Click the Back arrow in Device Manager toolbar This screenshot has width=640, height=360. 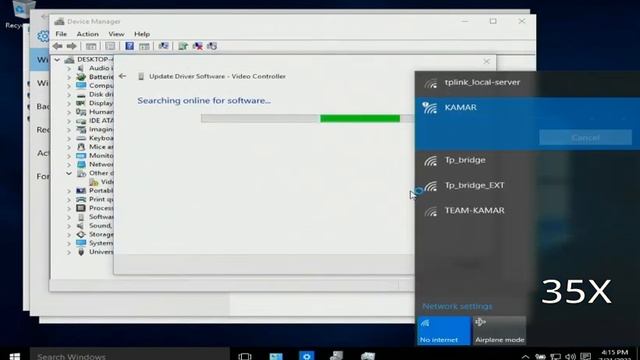point(58,46)
